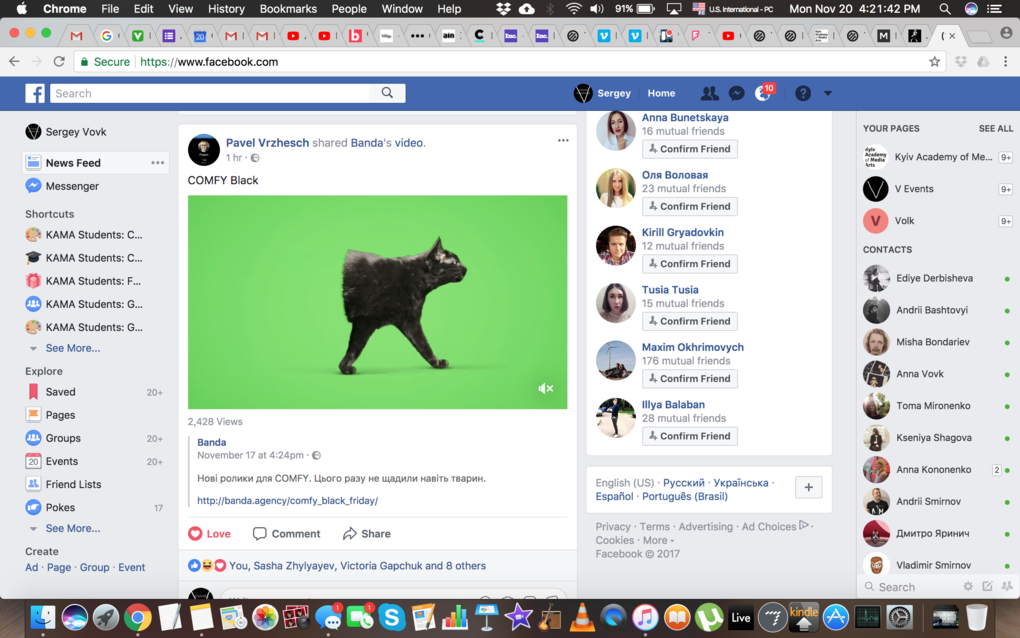
Task: Open chat with Anna Kononenko
Action: click(x=937, y=470)
